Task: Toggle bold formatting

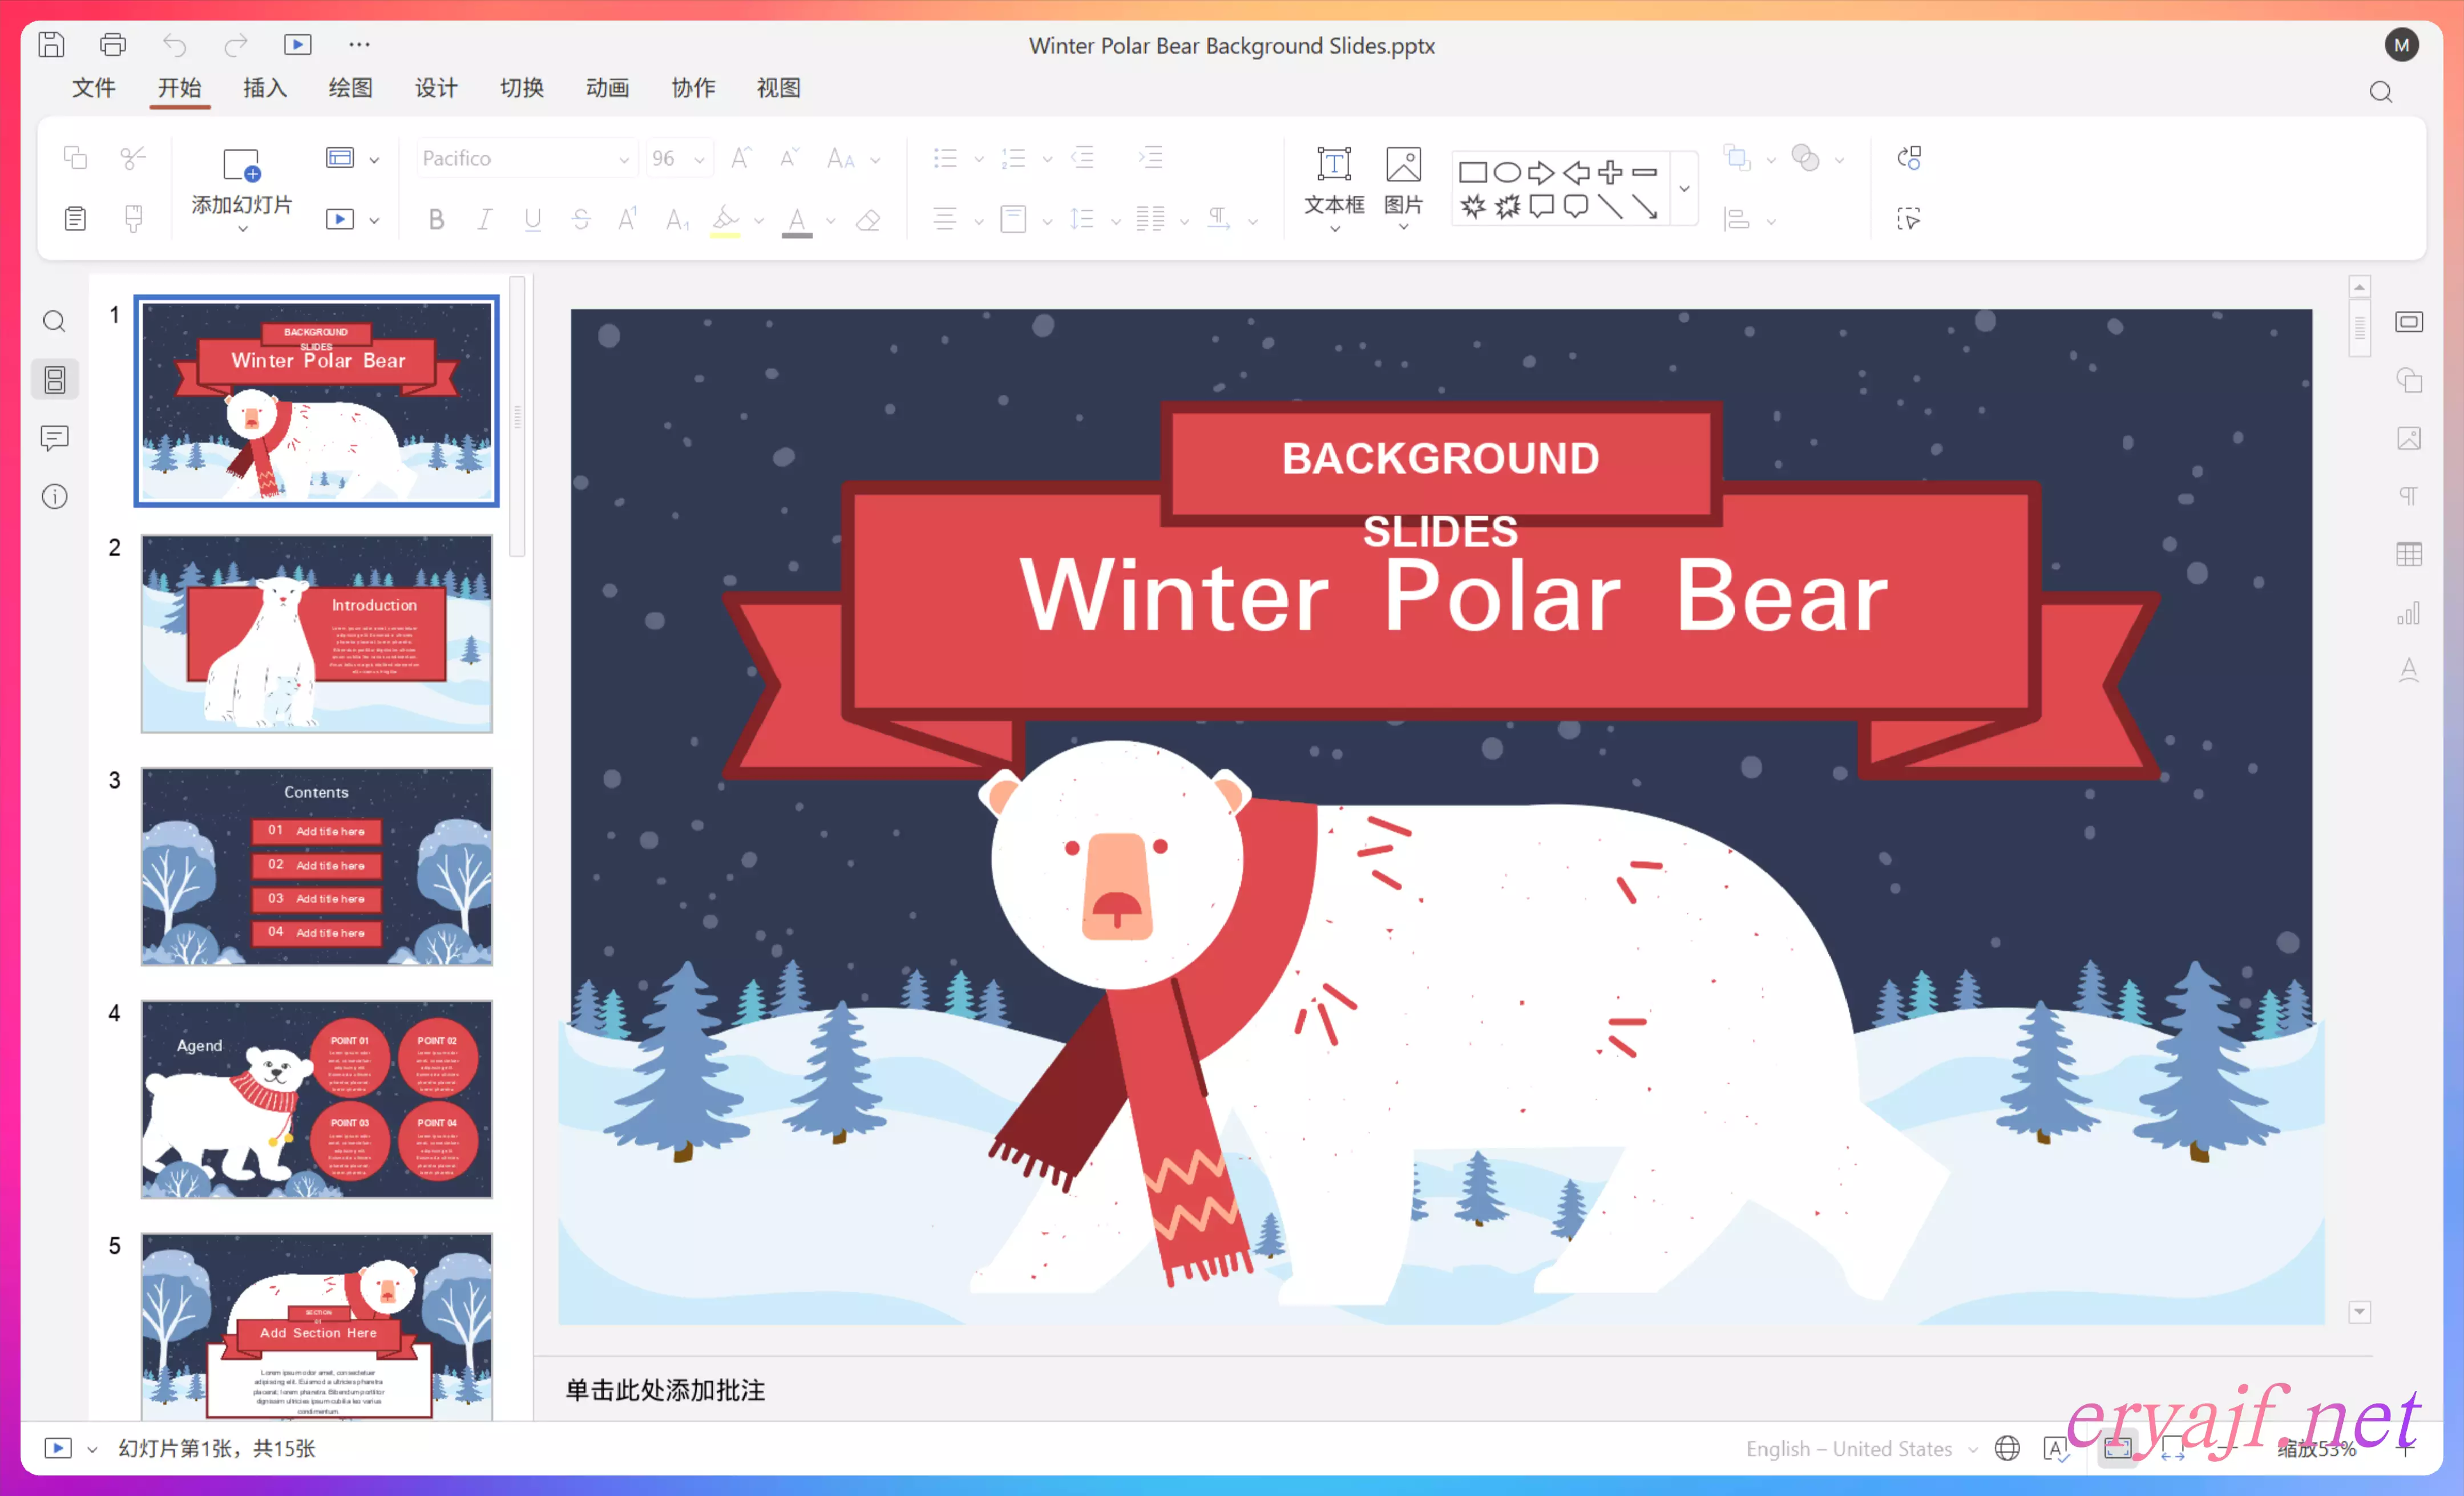Action: coord(436,220)
